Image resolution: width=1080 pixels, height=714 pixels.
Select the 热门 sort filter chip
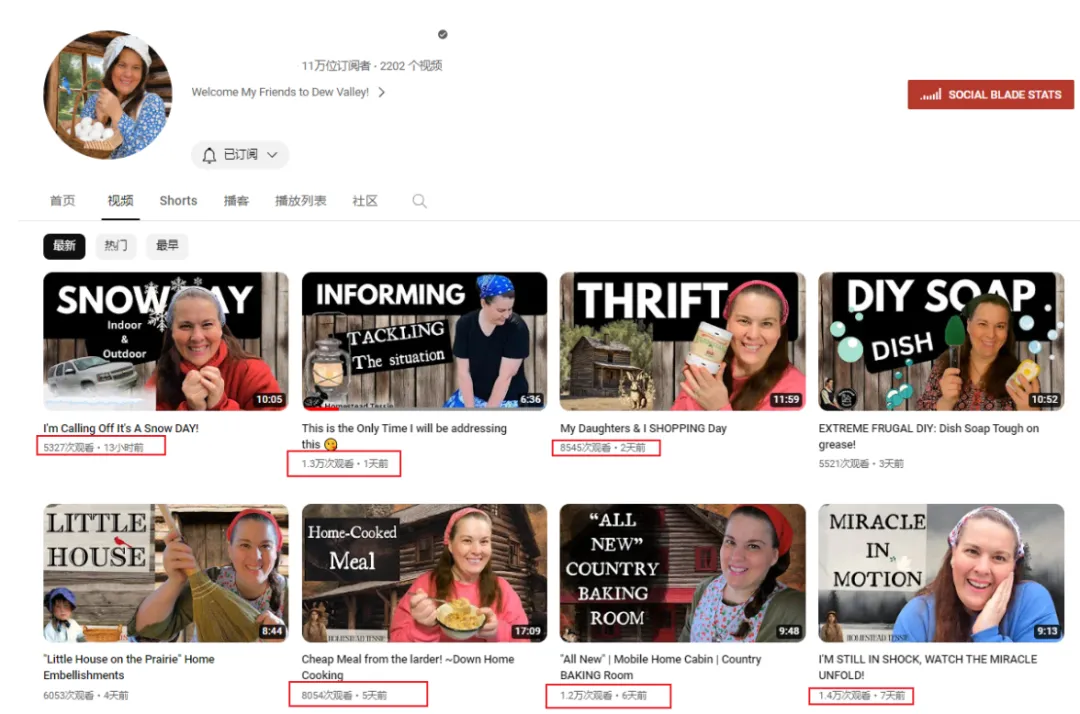point(116,246)
